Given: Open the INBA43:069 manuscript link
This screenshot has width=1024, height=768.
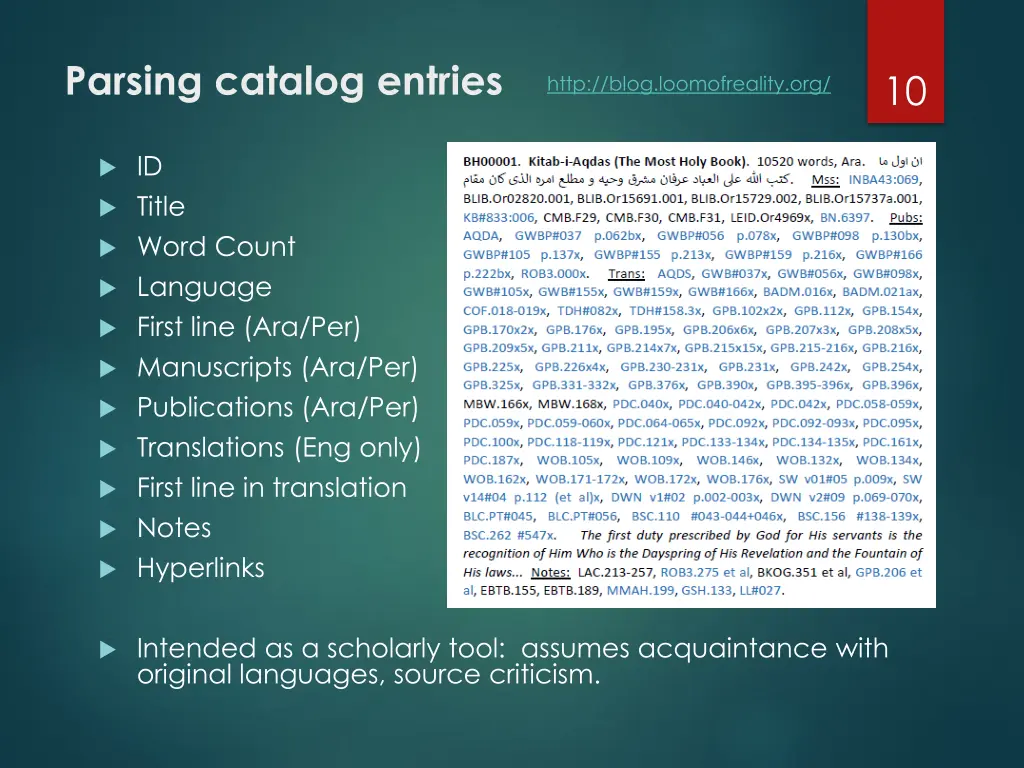Looking at the screenshot, I should [x=884, y=180].
